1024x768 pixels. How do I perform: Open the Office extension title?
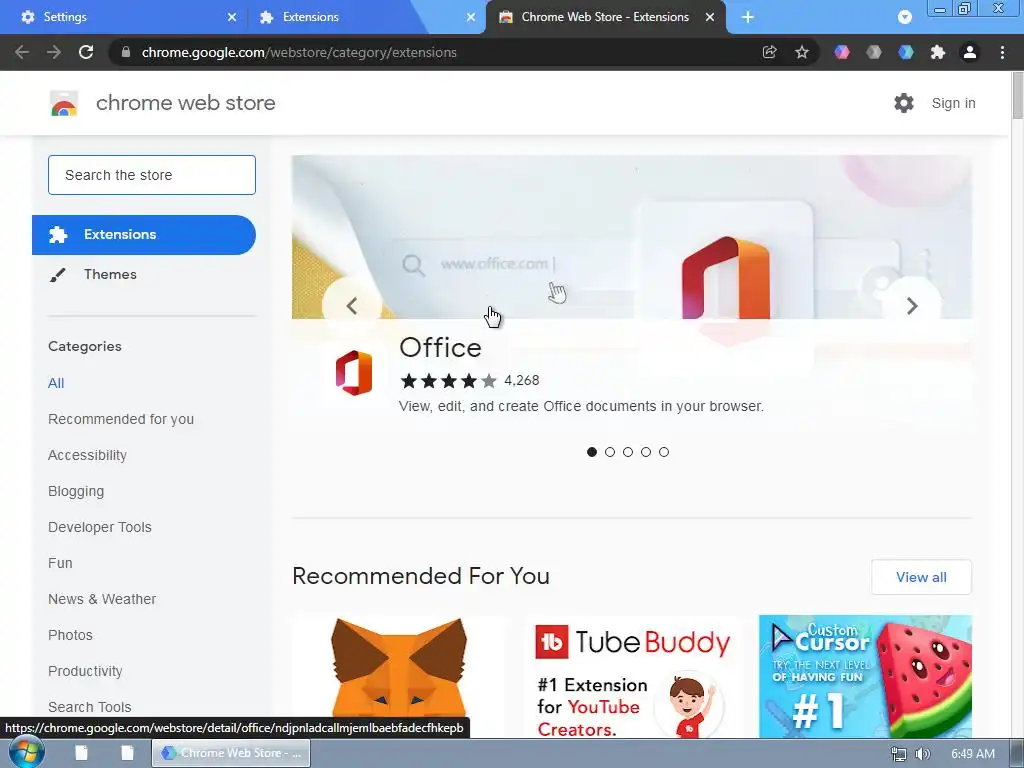pyautogui.click(x=440, y=347)
